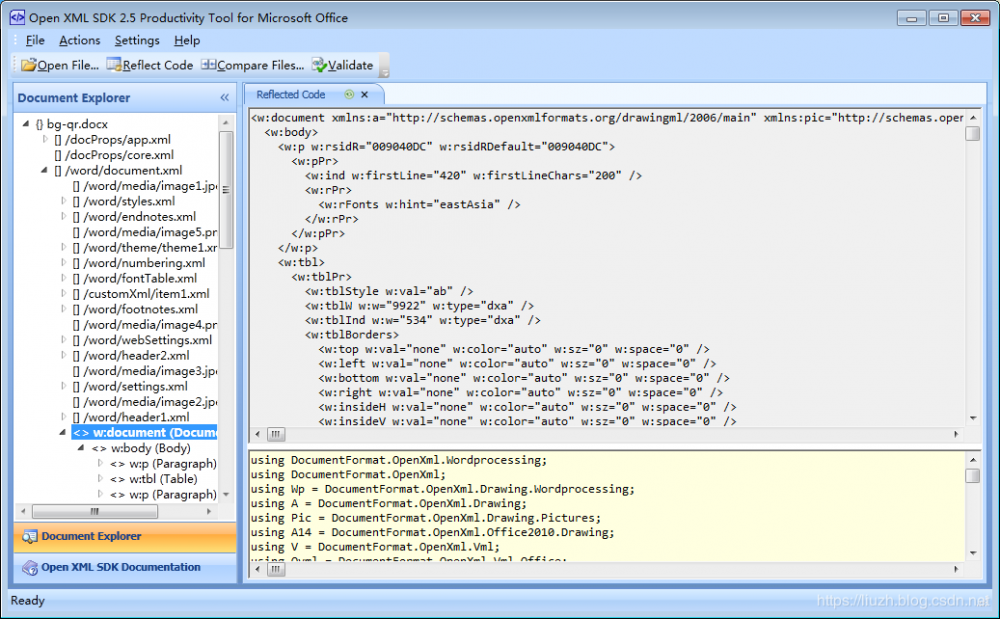1000x619 pixels.
Task: Click the code pane horizontal scrollbar thumb
Action: 276,569
